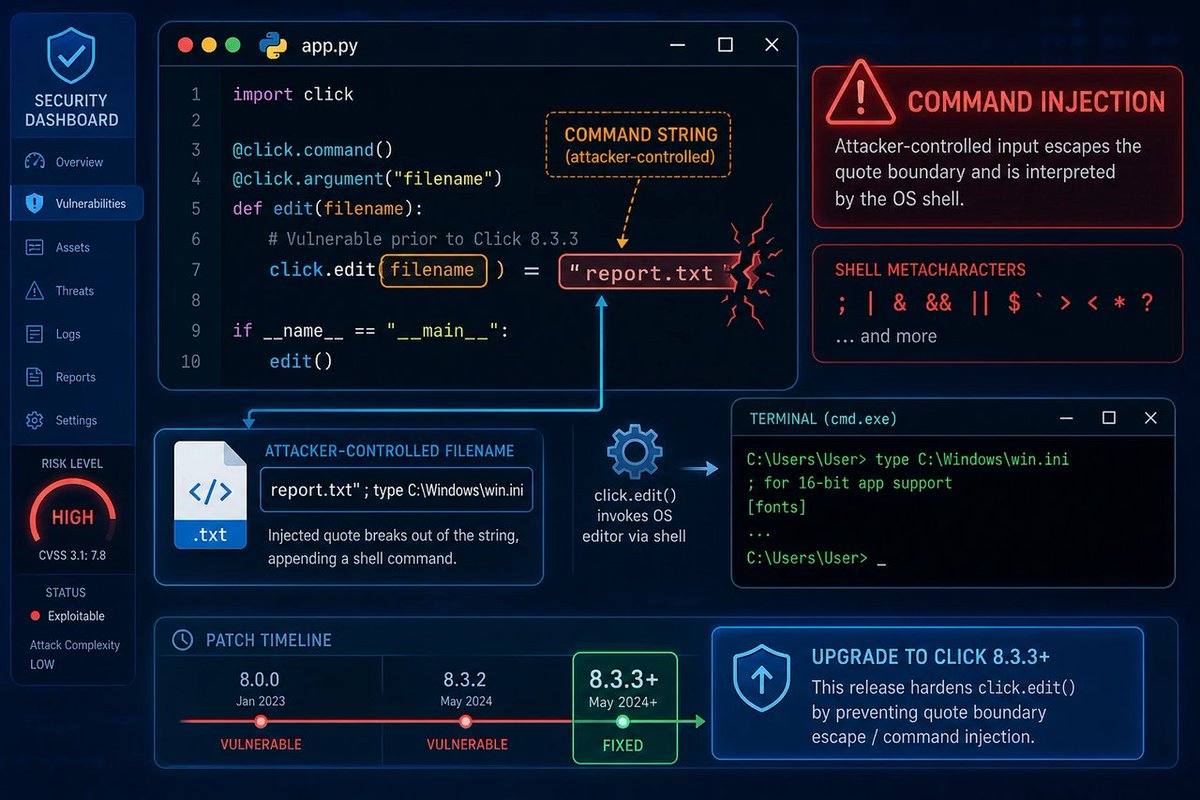1200x800 pixels.
Task: Click the upgrade shield arrow icon
Action: tap(762, 678)
